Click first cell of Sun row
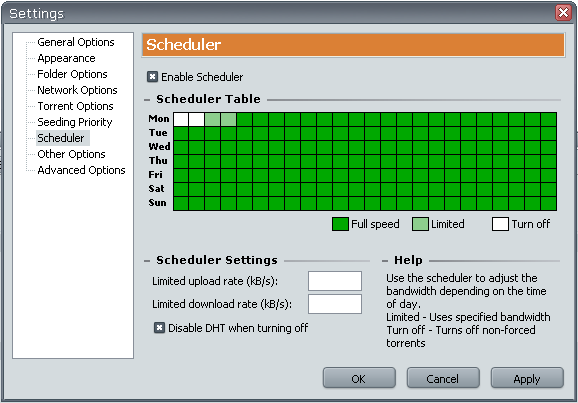The width and height of the screenshot is (578, 403). (181, 204)
